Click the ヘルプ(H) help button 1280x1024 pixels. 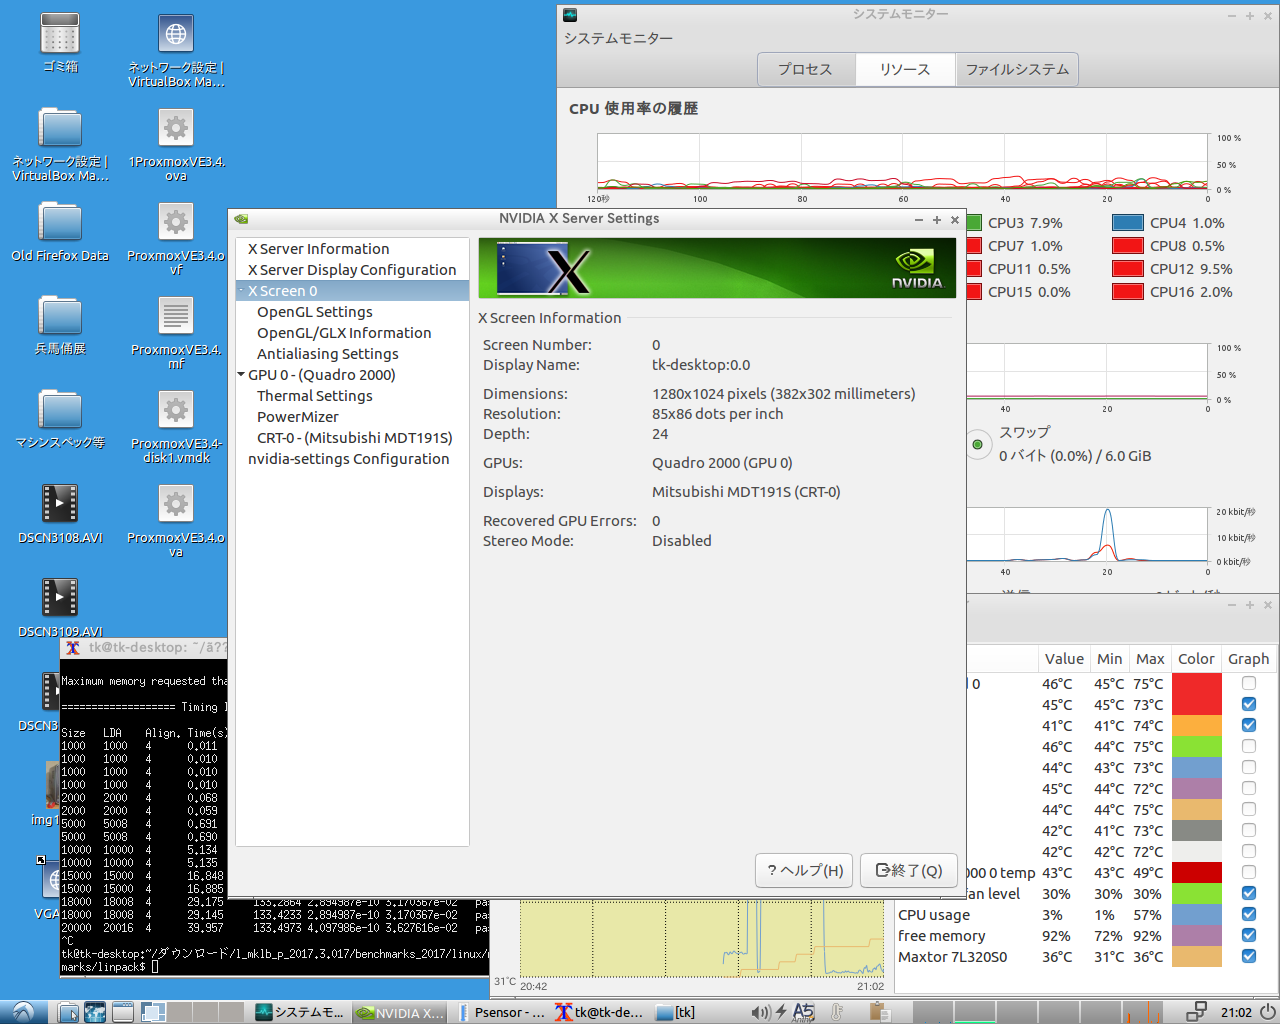pos(805,870)
